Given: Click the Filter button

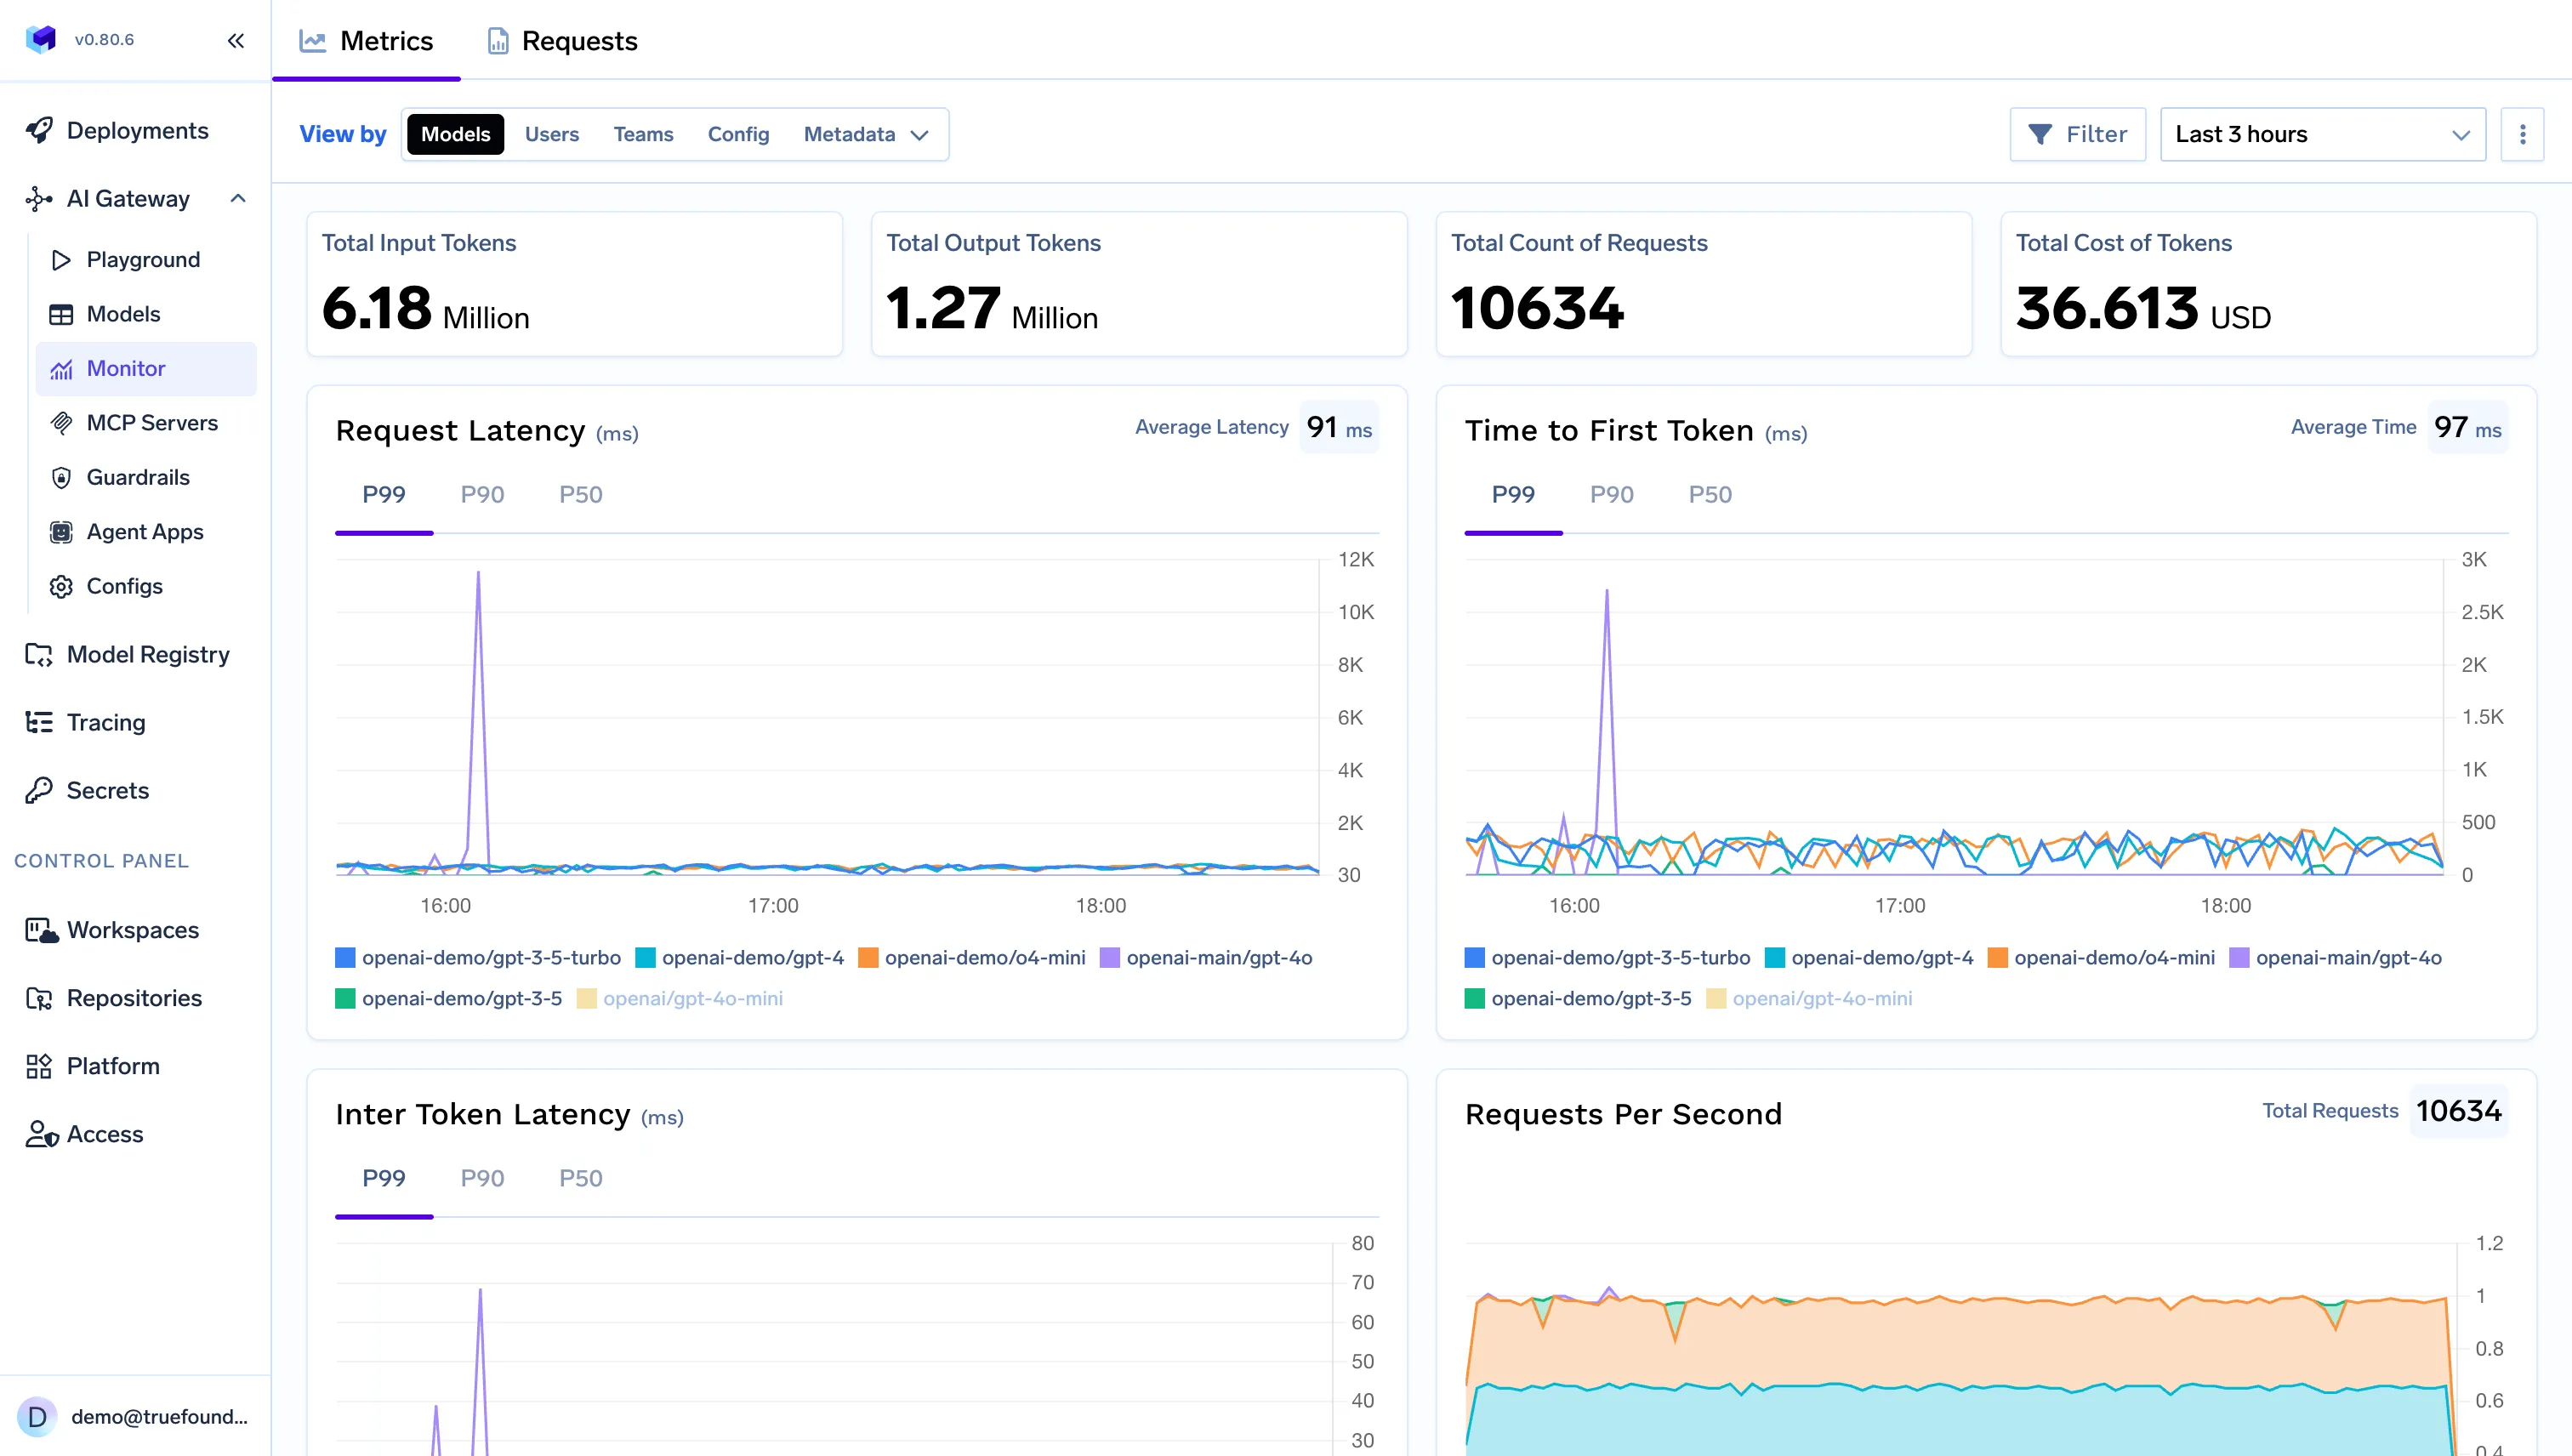Looking at the screenshot, I should click(2077, 134).
